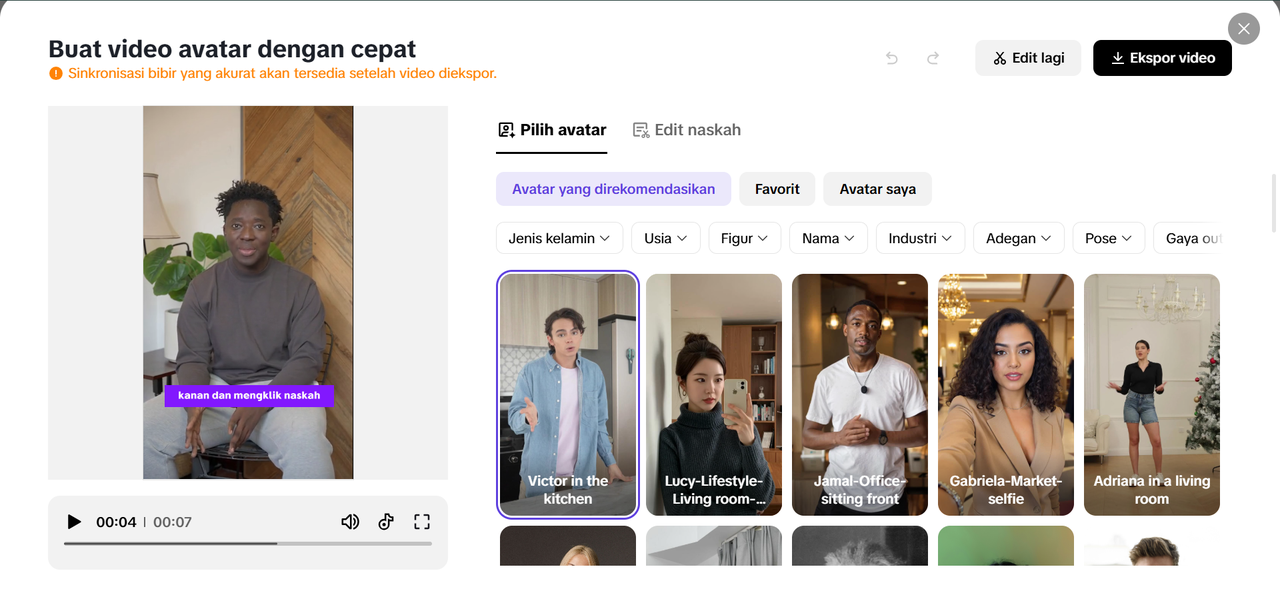Click the orange lip sync warning icon
Image resolution: width=1280 pixels, height=593 pixels.
(56, 74)
